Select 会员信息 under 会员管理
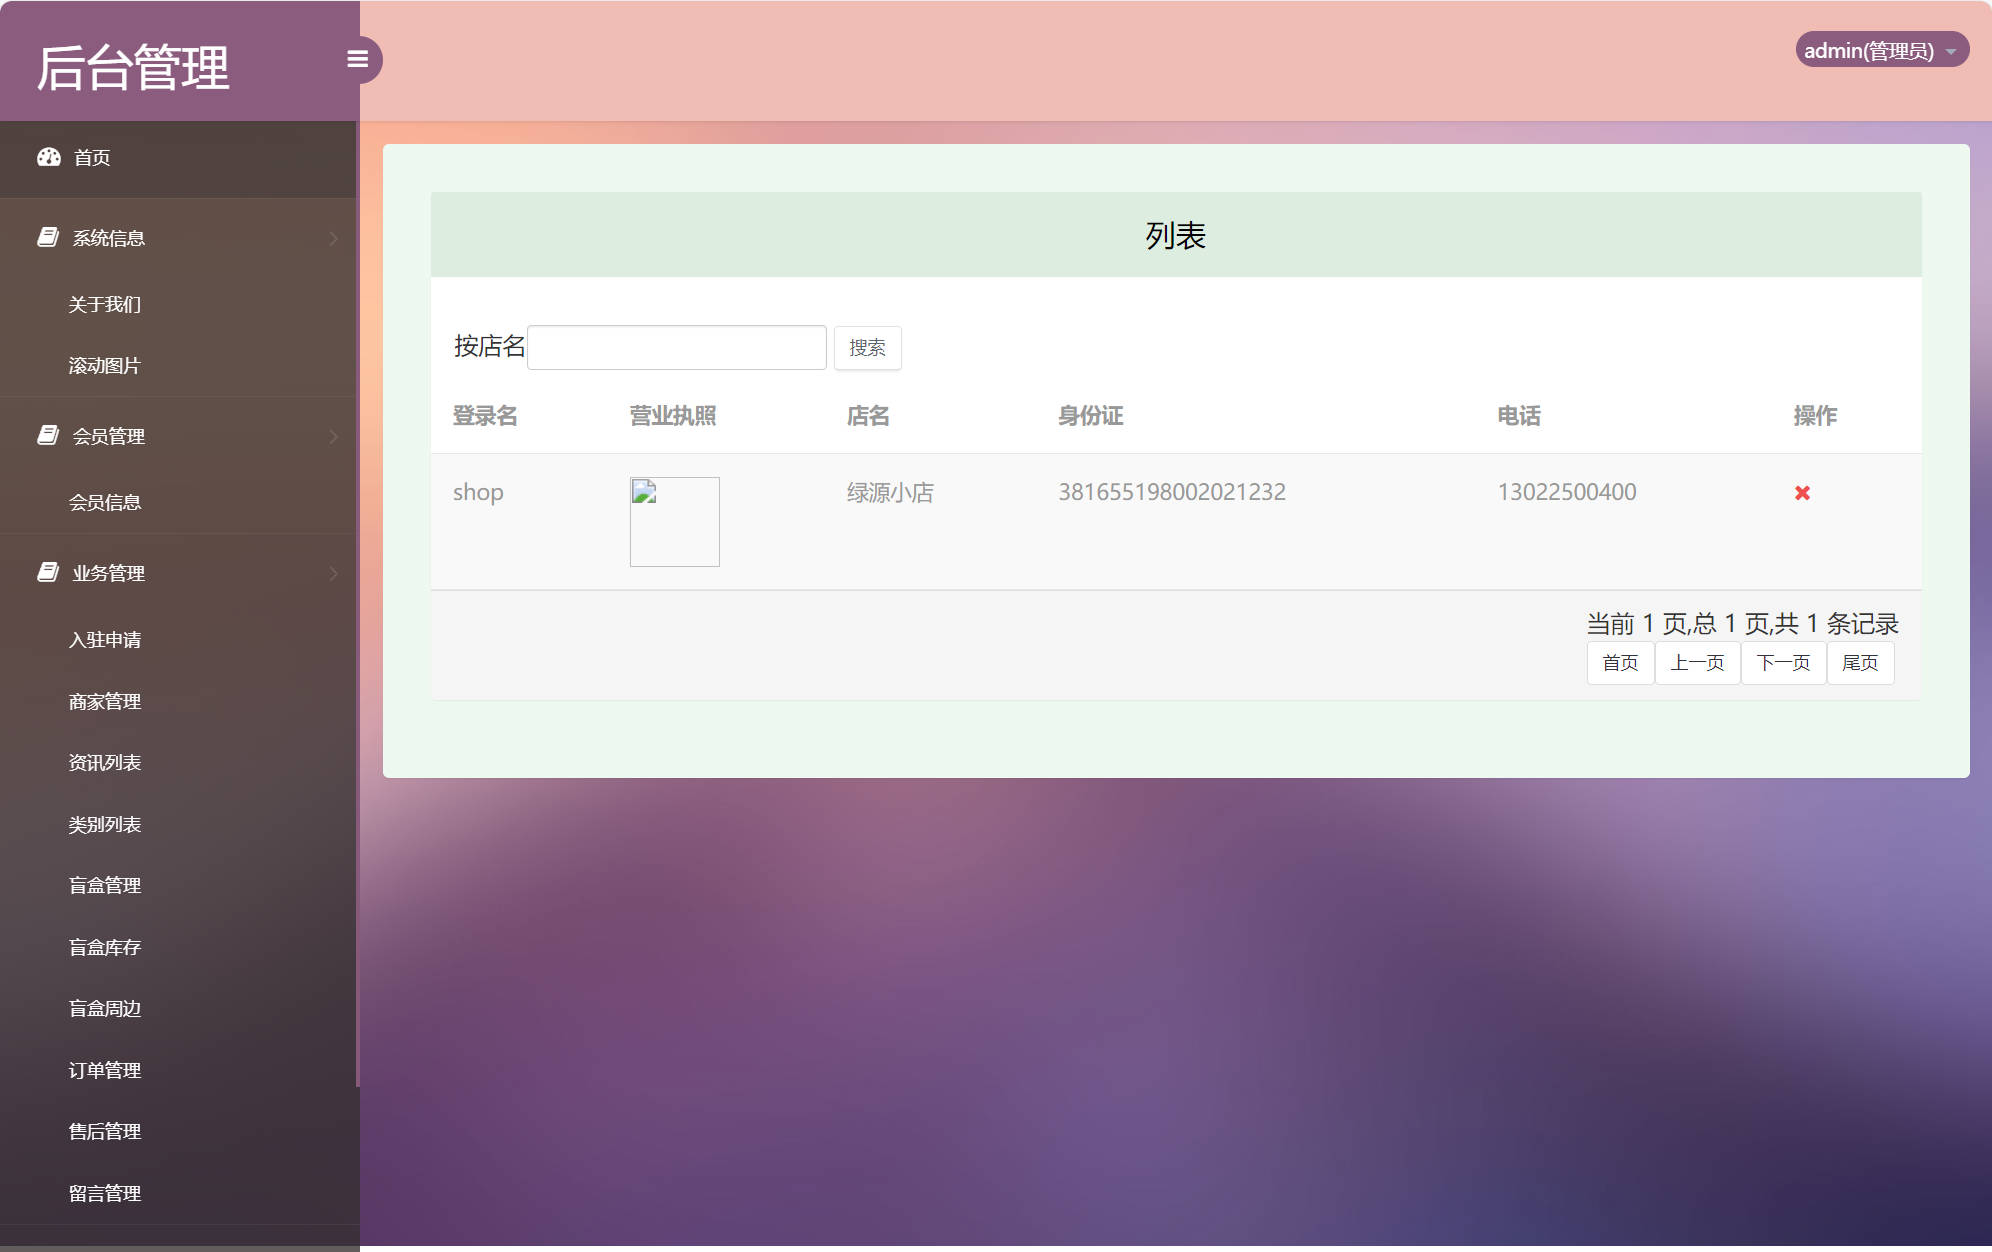 (x=105, y=501)
